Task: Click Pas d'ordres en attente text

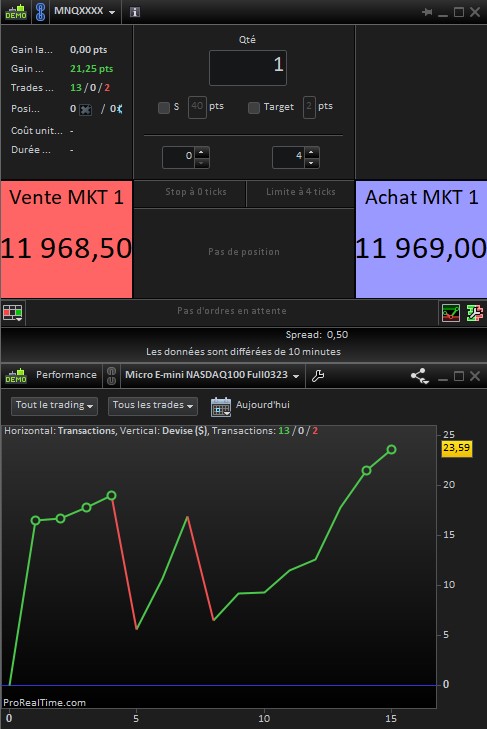Action: pos(232,311)
